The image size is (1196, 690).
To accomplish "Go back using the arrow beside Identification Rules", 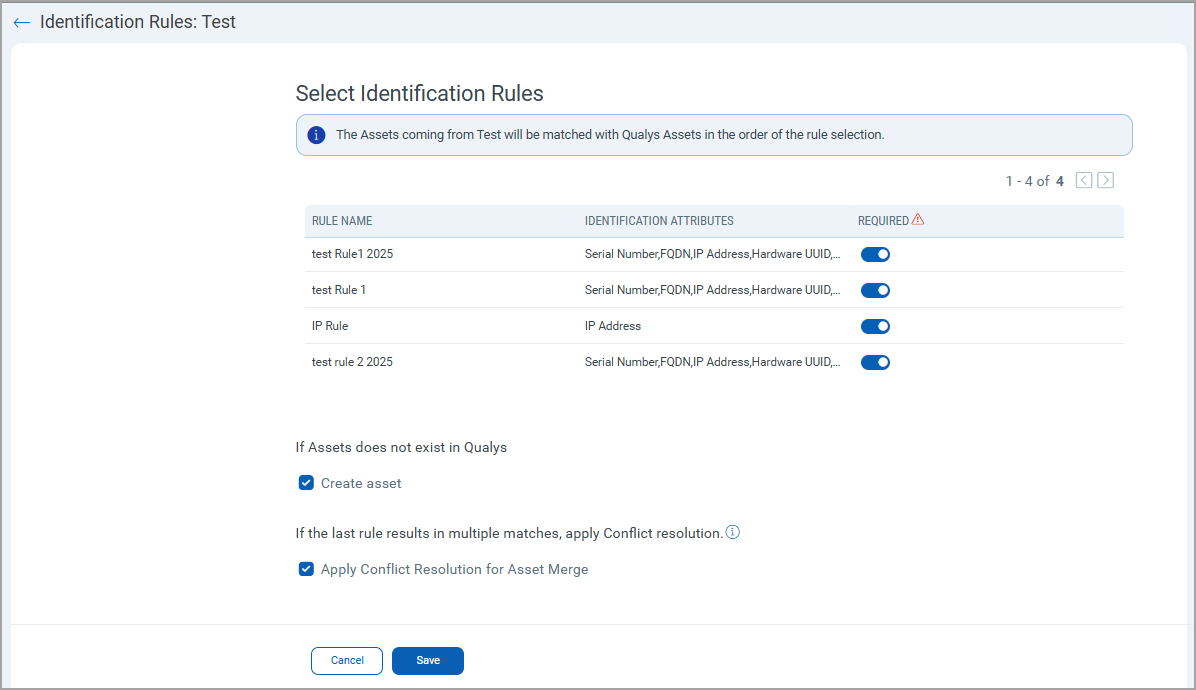I will point(21,23).
